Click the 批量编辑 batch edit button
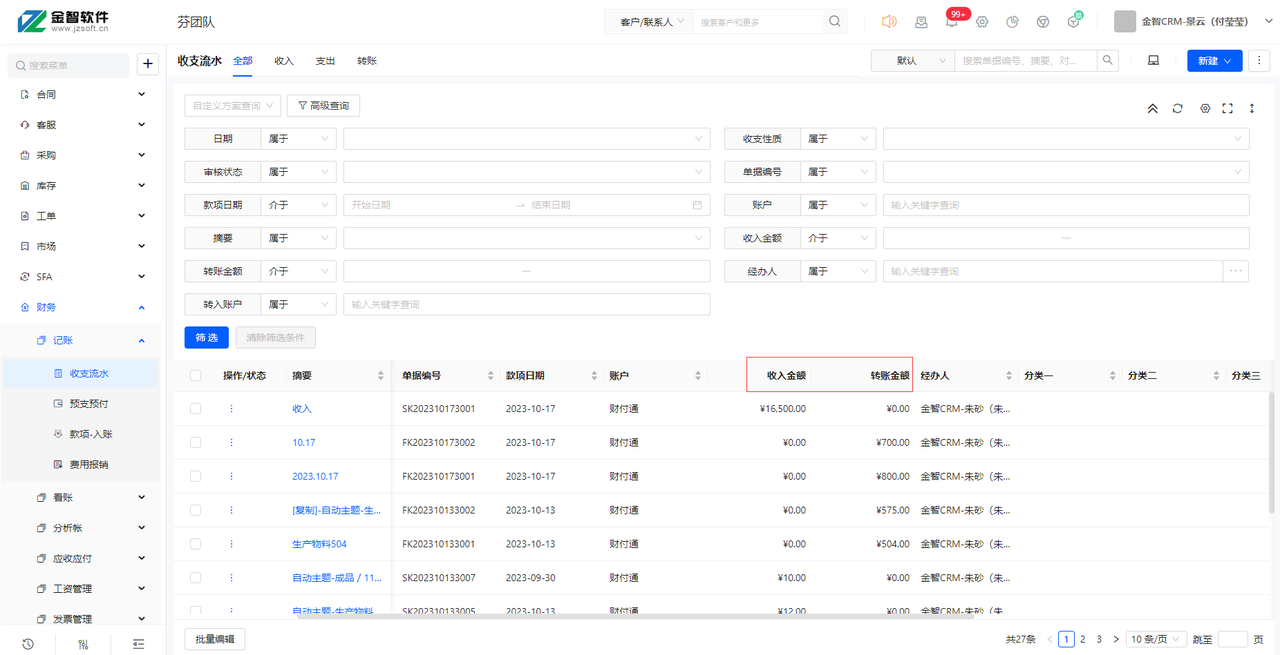Image resolution: width=1280 pixels, height=655 pixels. pyautogui.click(x=215, y=639)
